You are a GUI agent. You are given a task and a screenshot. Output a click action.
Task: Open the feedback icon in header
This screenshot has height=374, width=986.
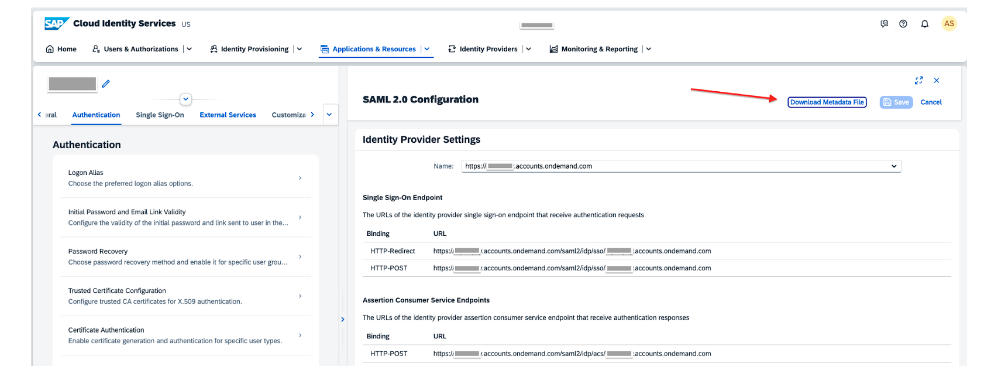(x=884, y=24)
